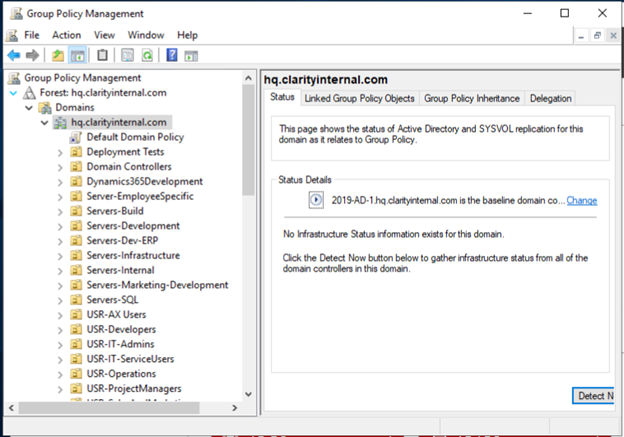The width and height of the screenshot is (624, 437).
Task: Click the Domain Controllers OU folder icon
Action: pyautogui.click(x=76, y=167)
